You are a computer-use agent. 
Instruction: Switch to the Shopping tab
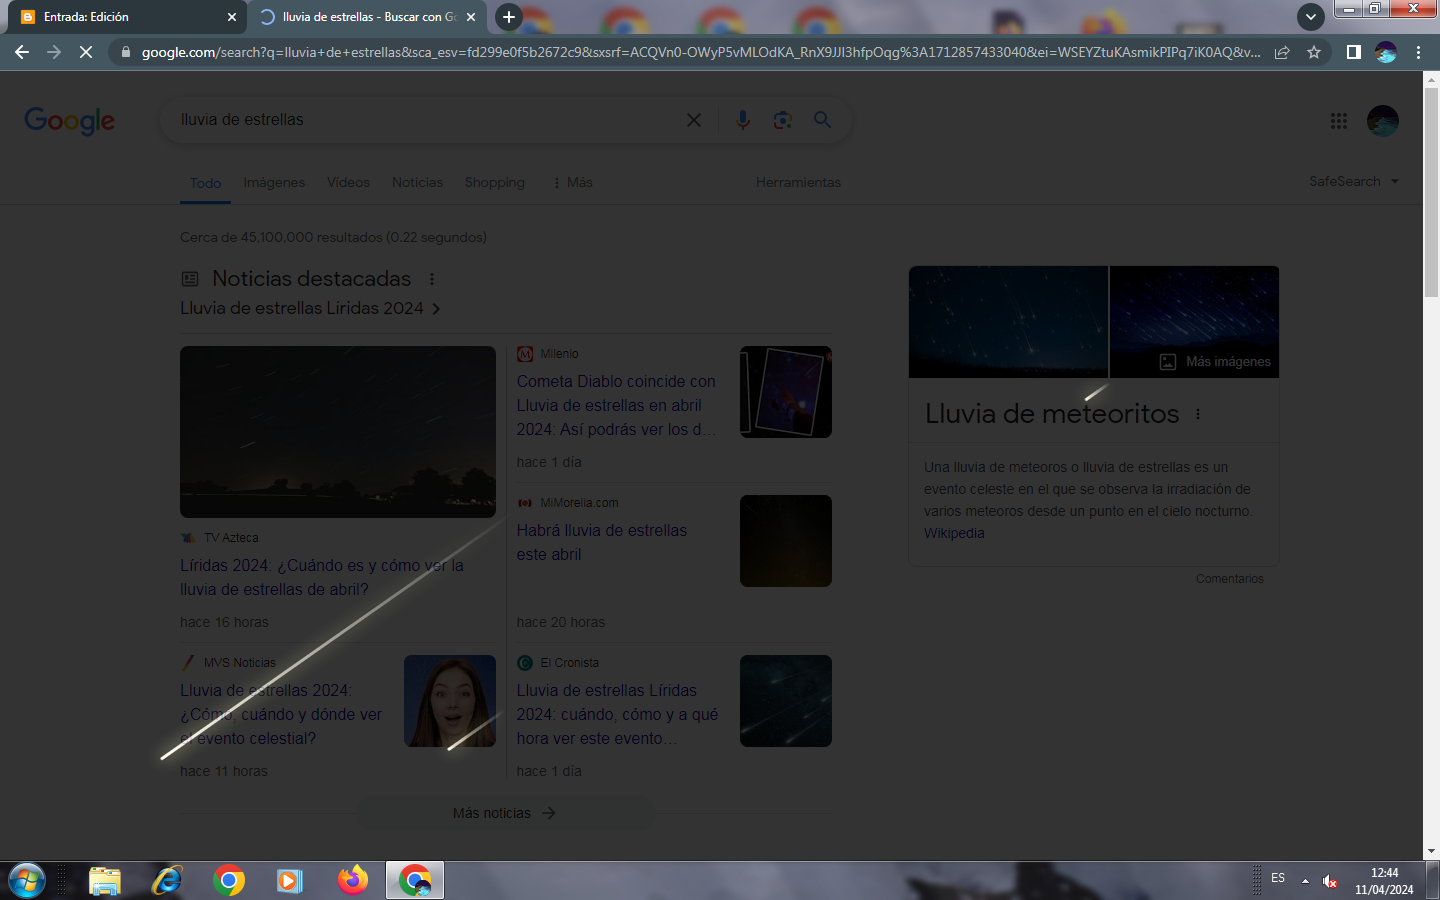pyautogui.click(x=494, y=182)
